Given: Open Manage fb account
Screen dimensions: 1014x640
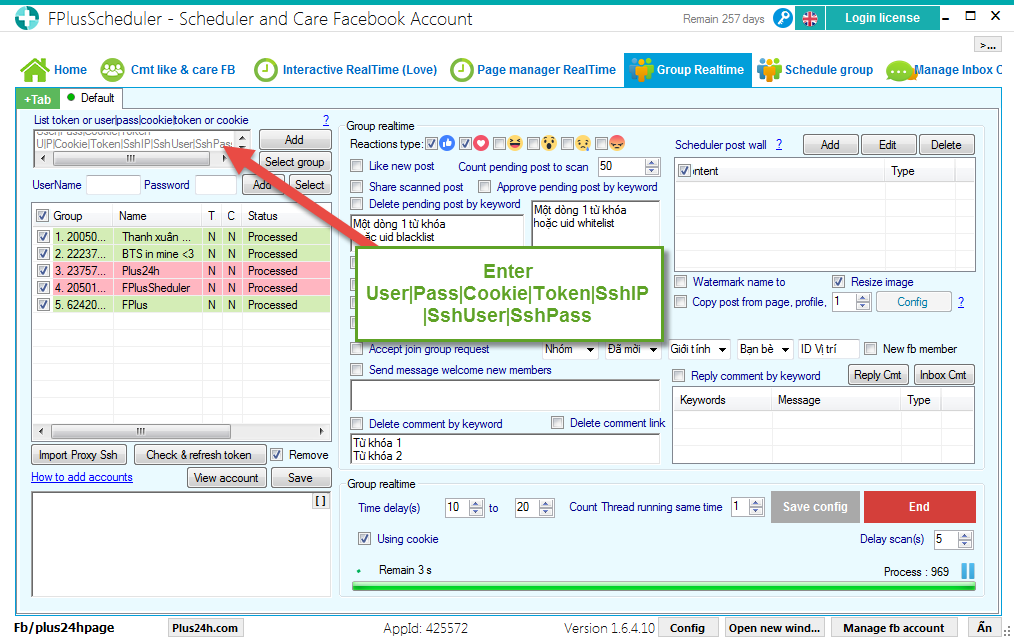Looking at the screenshot, I should pyautogui.click(x=893, y=628).
